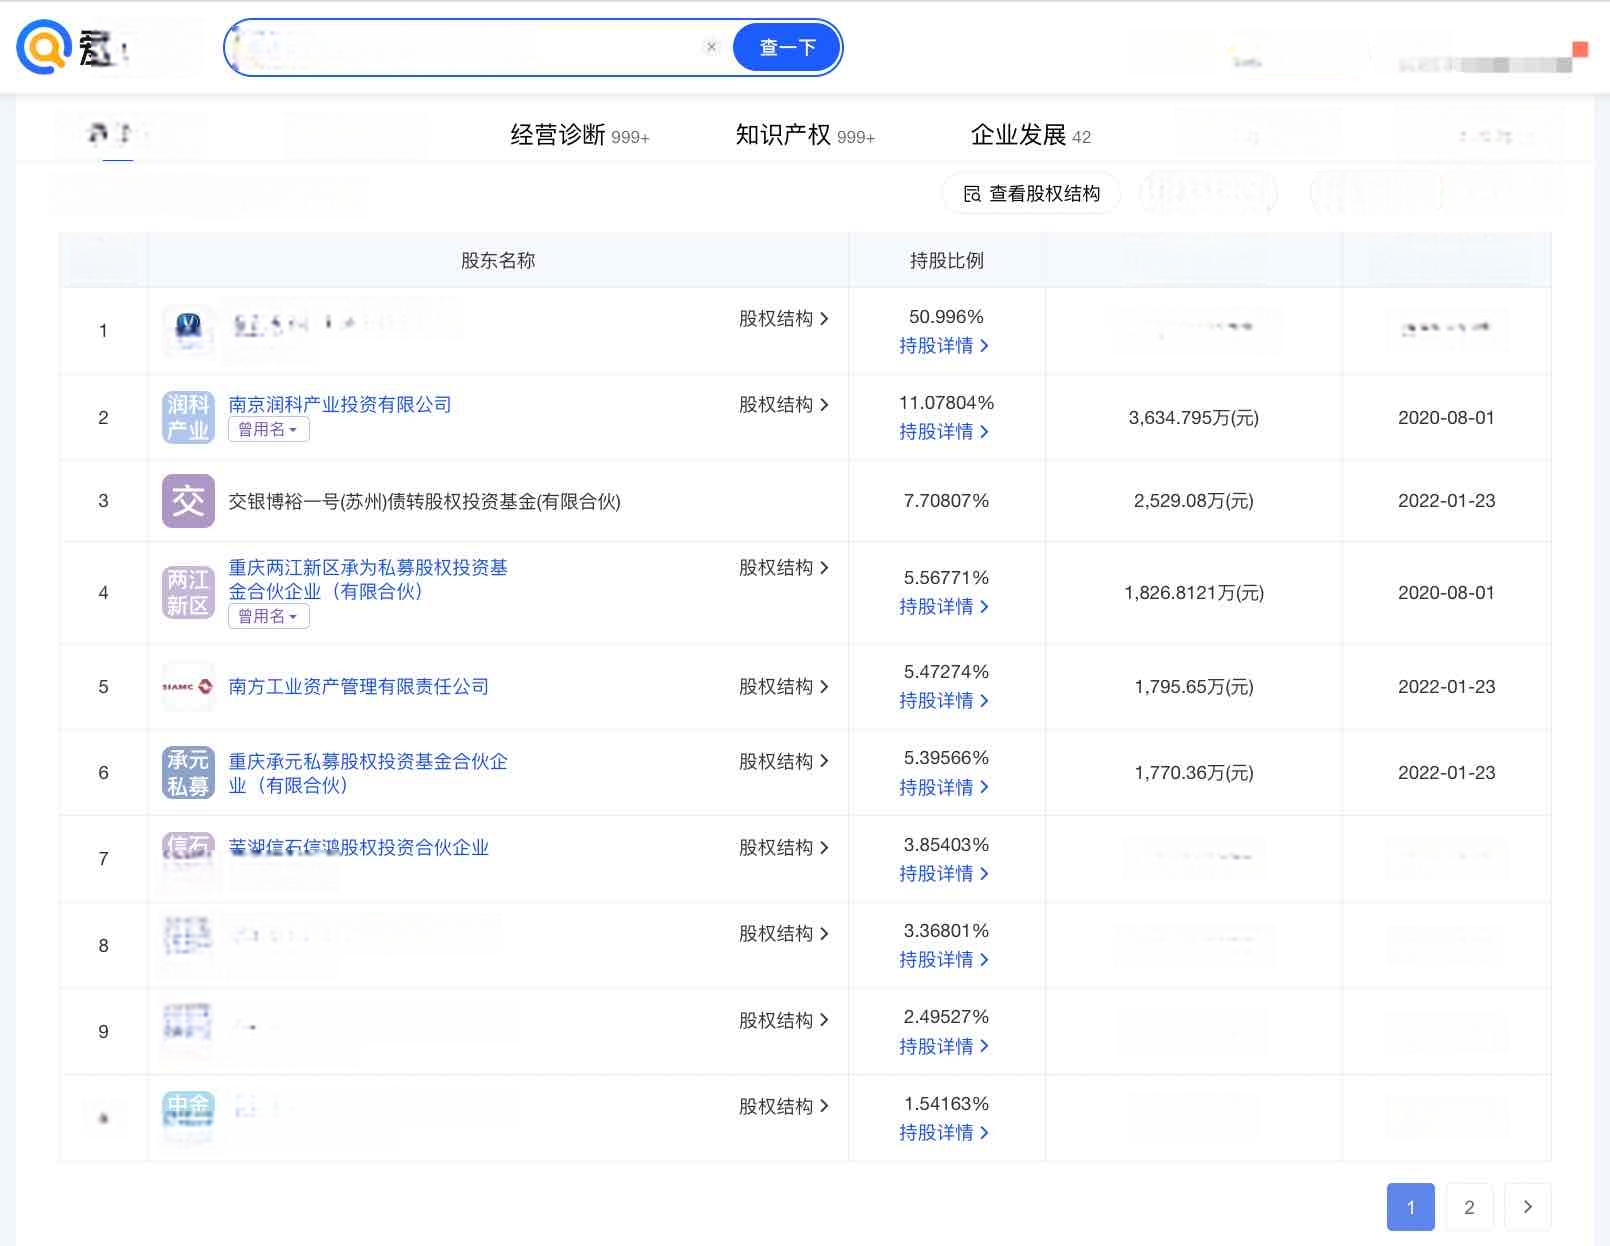
Task: Open 南京润科产业投资有限公司 link
Action: click(340, 404)
